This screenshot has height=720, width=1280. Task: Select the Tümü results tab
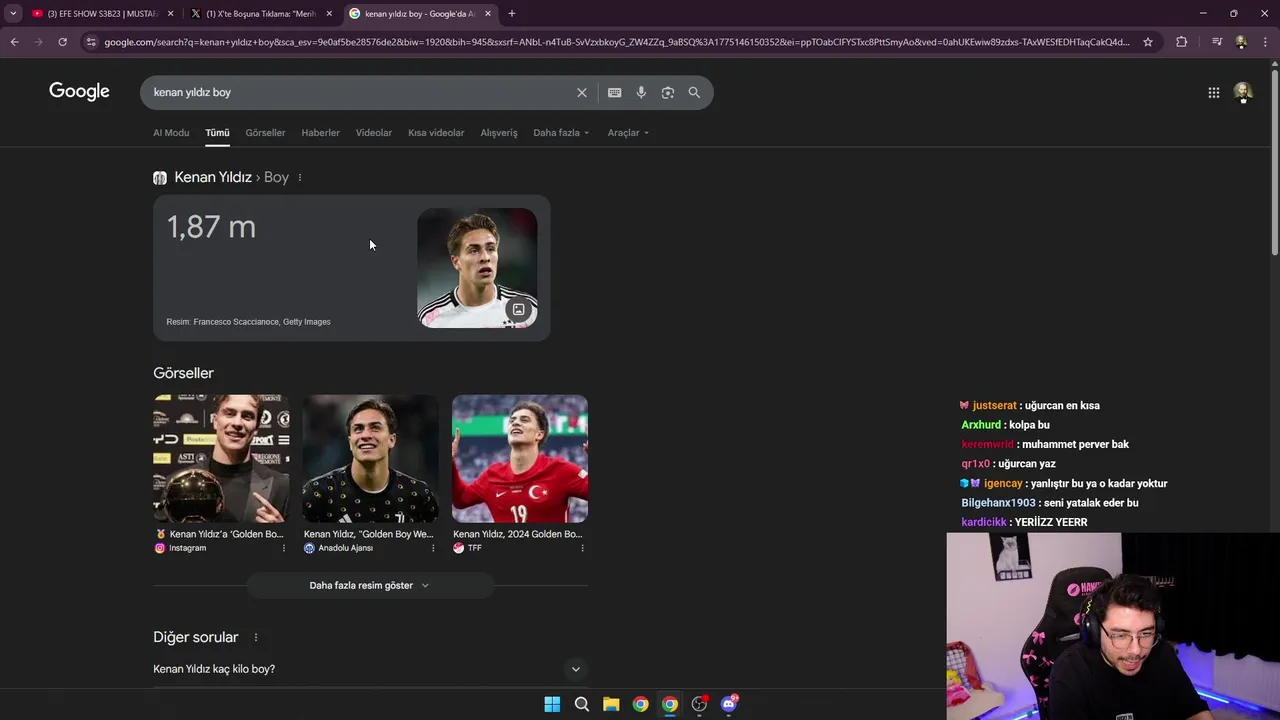tap(217, 132)
